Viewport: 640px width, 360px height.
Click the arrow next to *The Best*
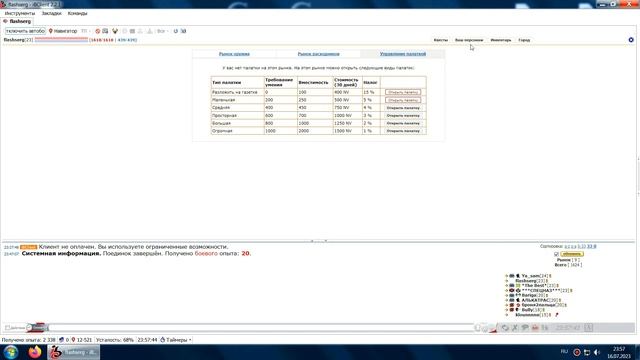[507, 286]
